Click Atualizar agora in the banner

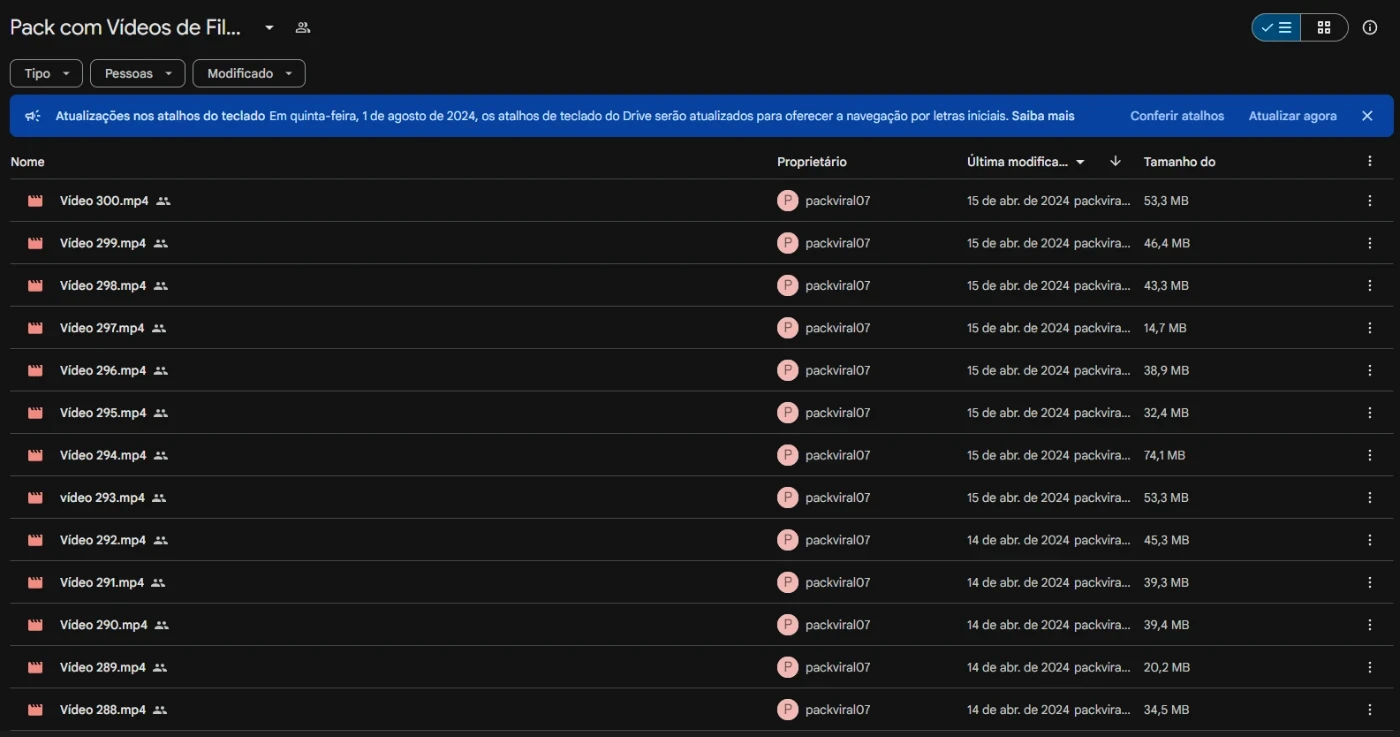1292,116
